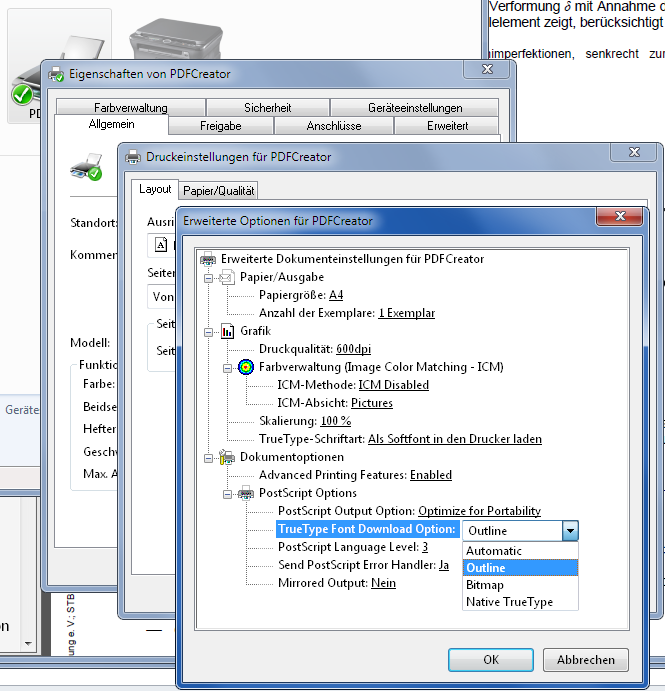Screen dimensions: 665x691
Task: Choose Outline in the dropdown list
Action: coord(520,568)
